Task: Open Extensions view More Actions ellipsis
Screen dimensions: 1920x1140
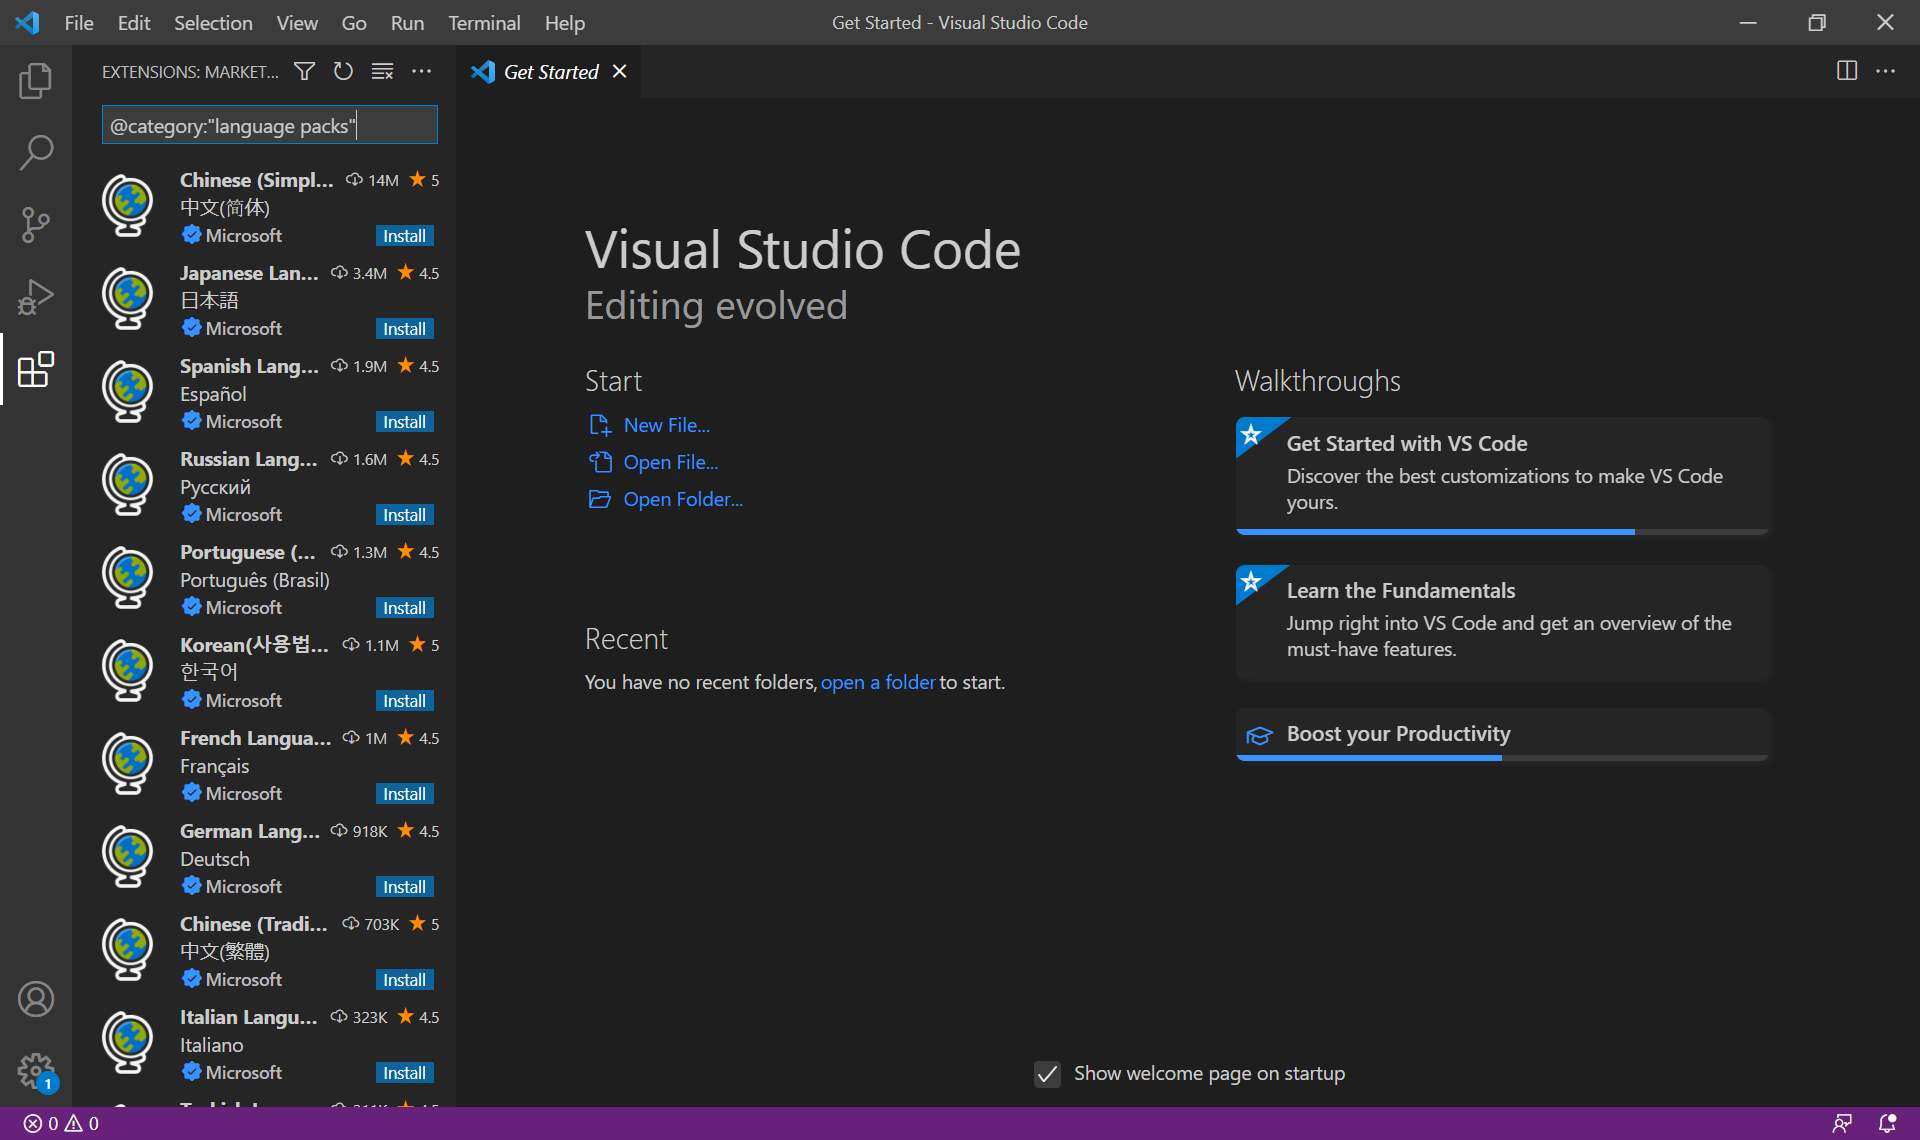Action: tap(422, 71)
